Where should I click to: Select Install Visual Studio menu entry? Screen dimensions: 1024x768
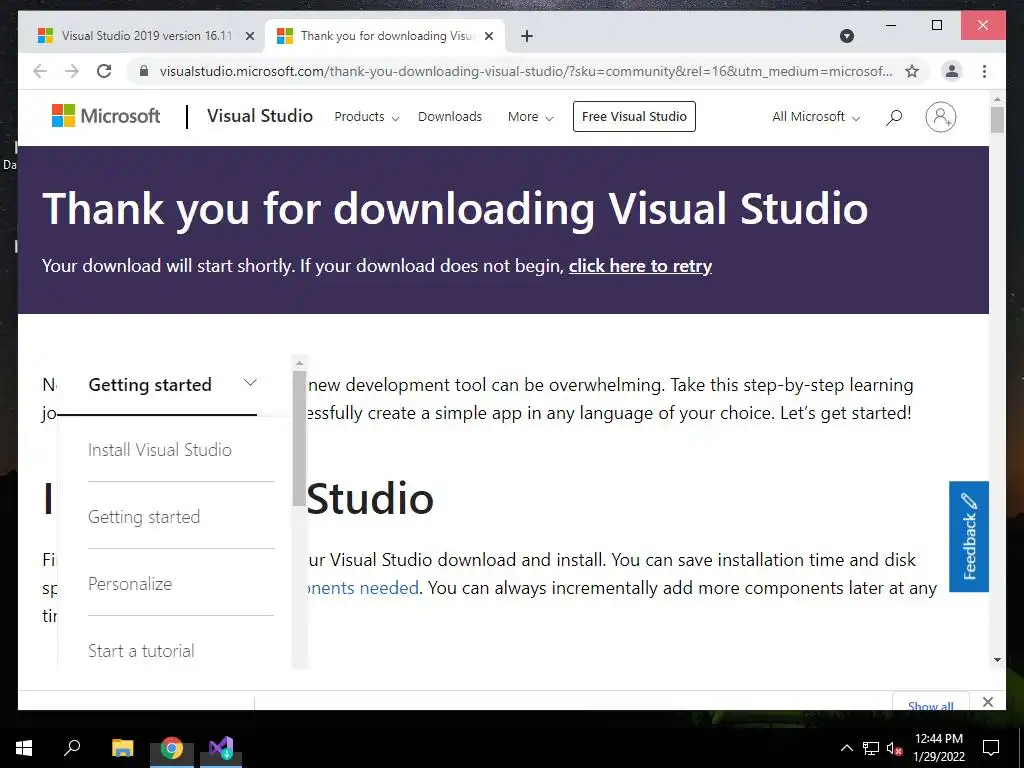coord(160,450)
